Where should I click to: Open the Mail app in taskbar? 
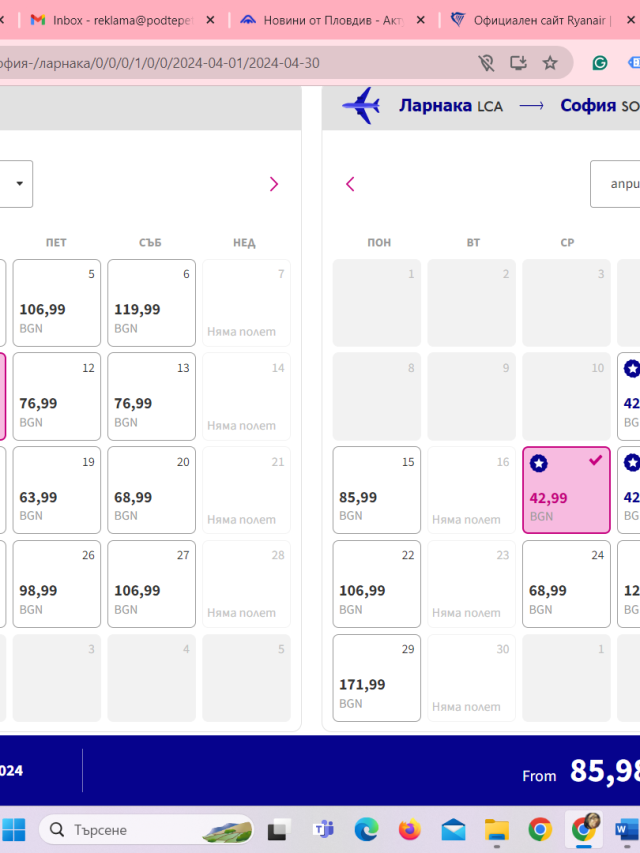pyautogui.click(x=453, y=829)
